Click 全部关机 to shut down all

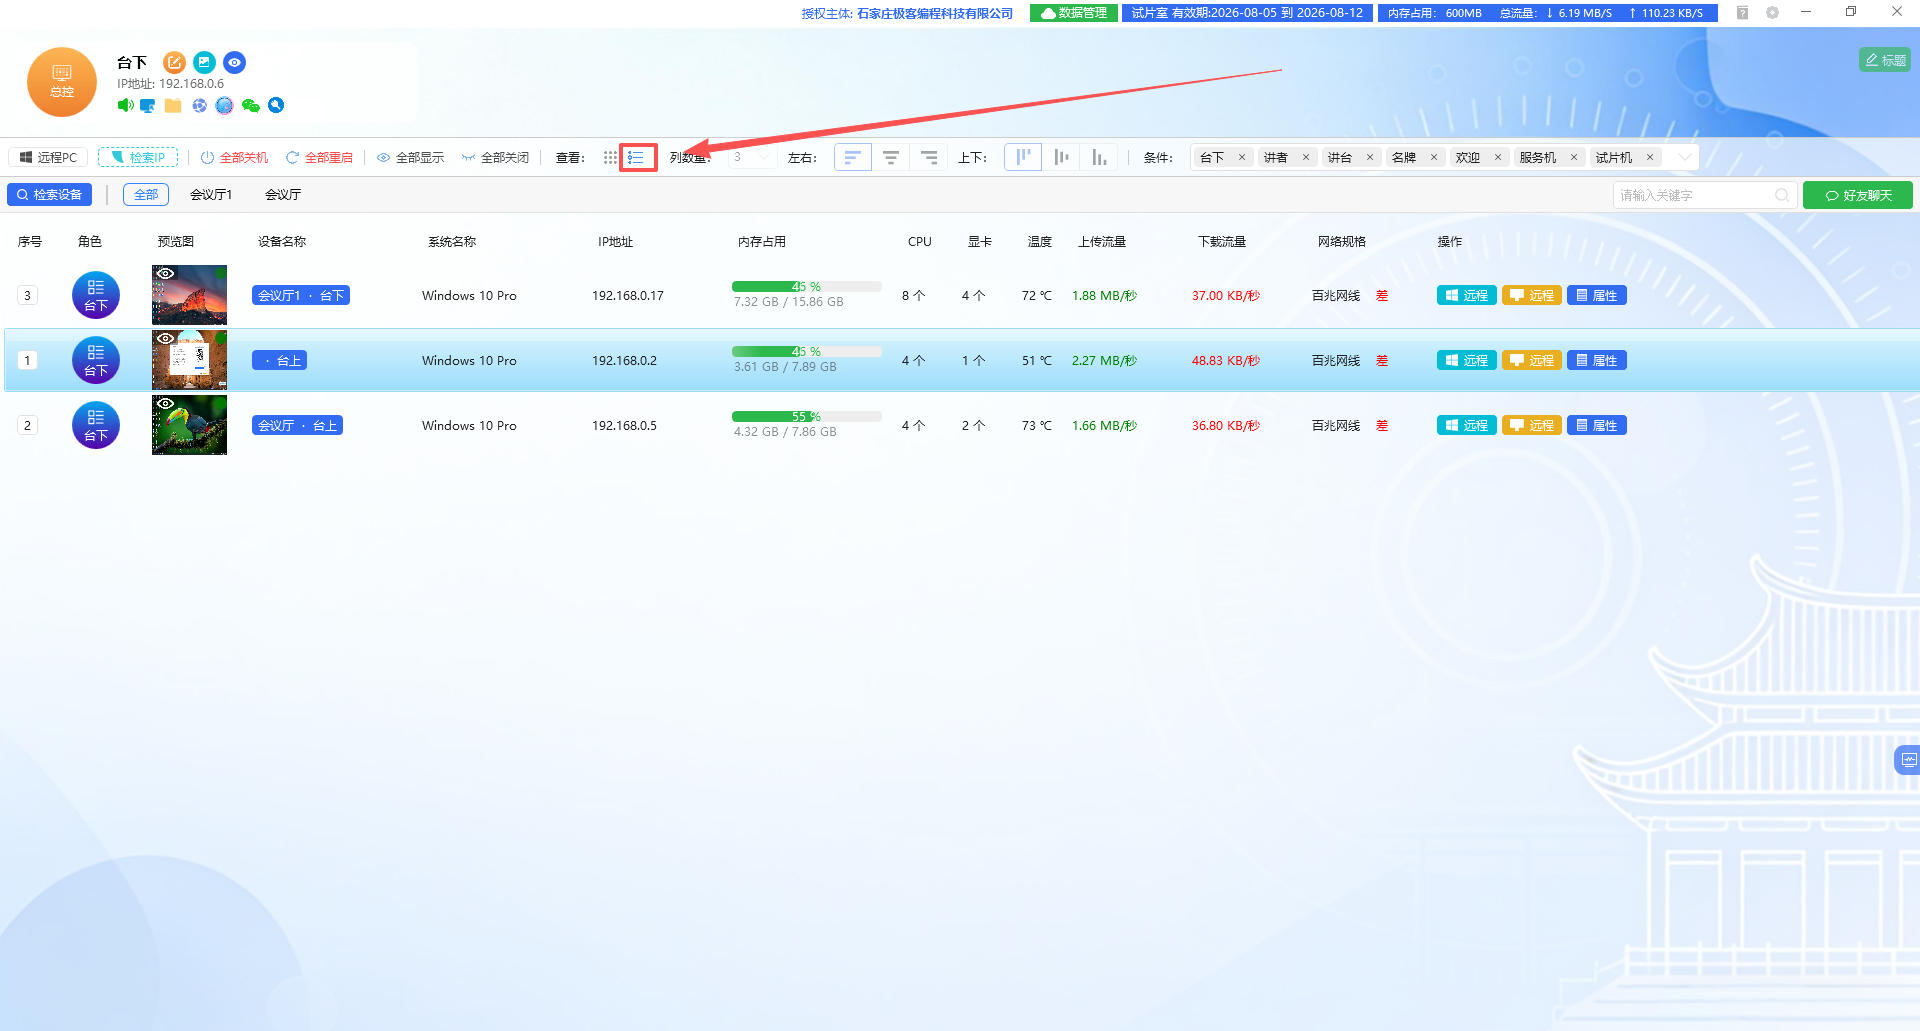[x=234, y=157]
